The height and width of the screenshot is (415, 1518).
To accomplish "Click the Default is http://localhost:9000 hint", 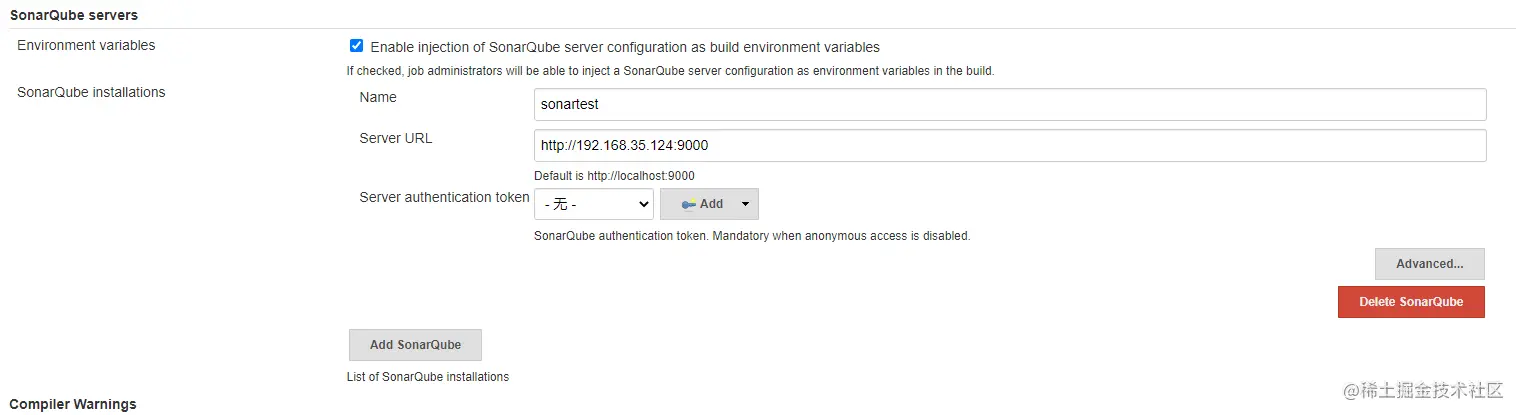I will tap(614, 176).
